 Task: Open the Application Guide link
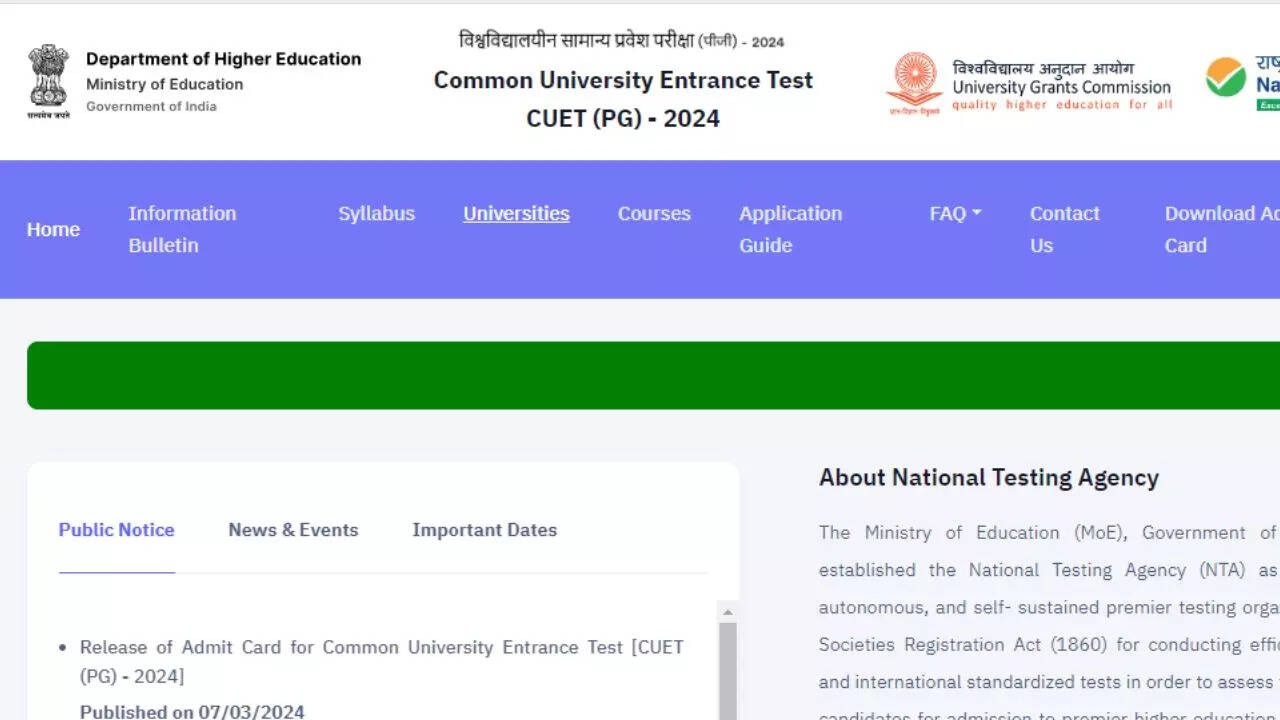[790, 229]
